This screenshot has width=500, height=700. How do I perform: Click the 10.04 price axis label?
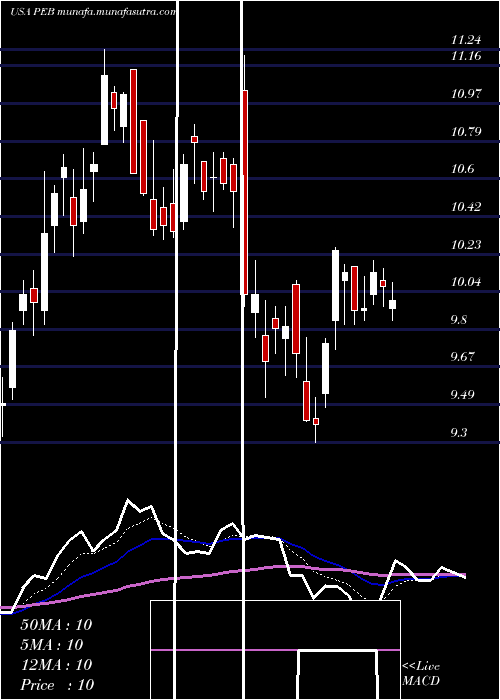point(466,282)
